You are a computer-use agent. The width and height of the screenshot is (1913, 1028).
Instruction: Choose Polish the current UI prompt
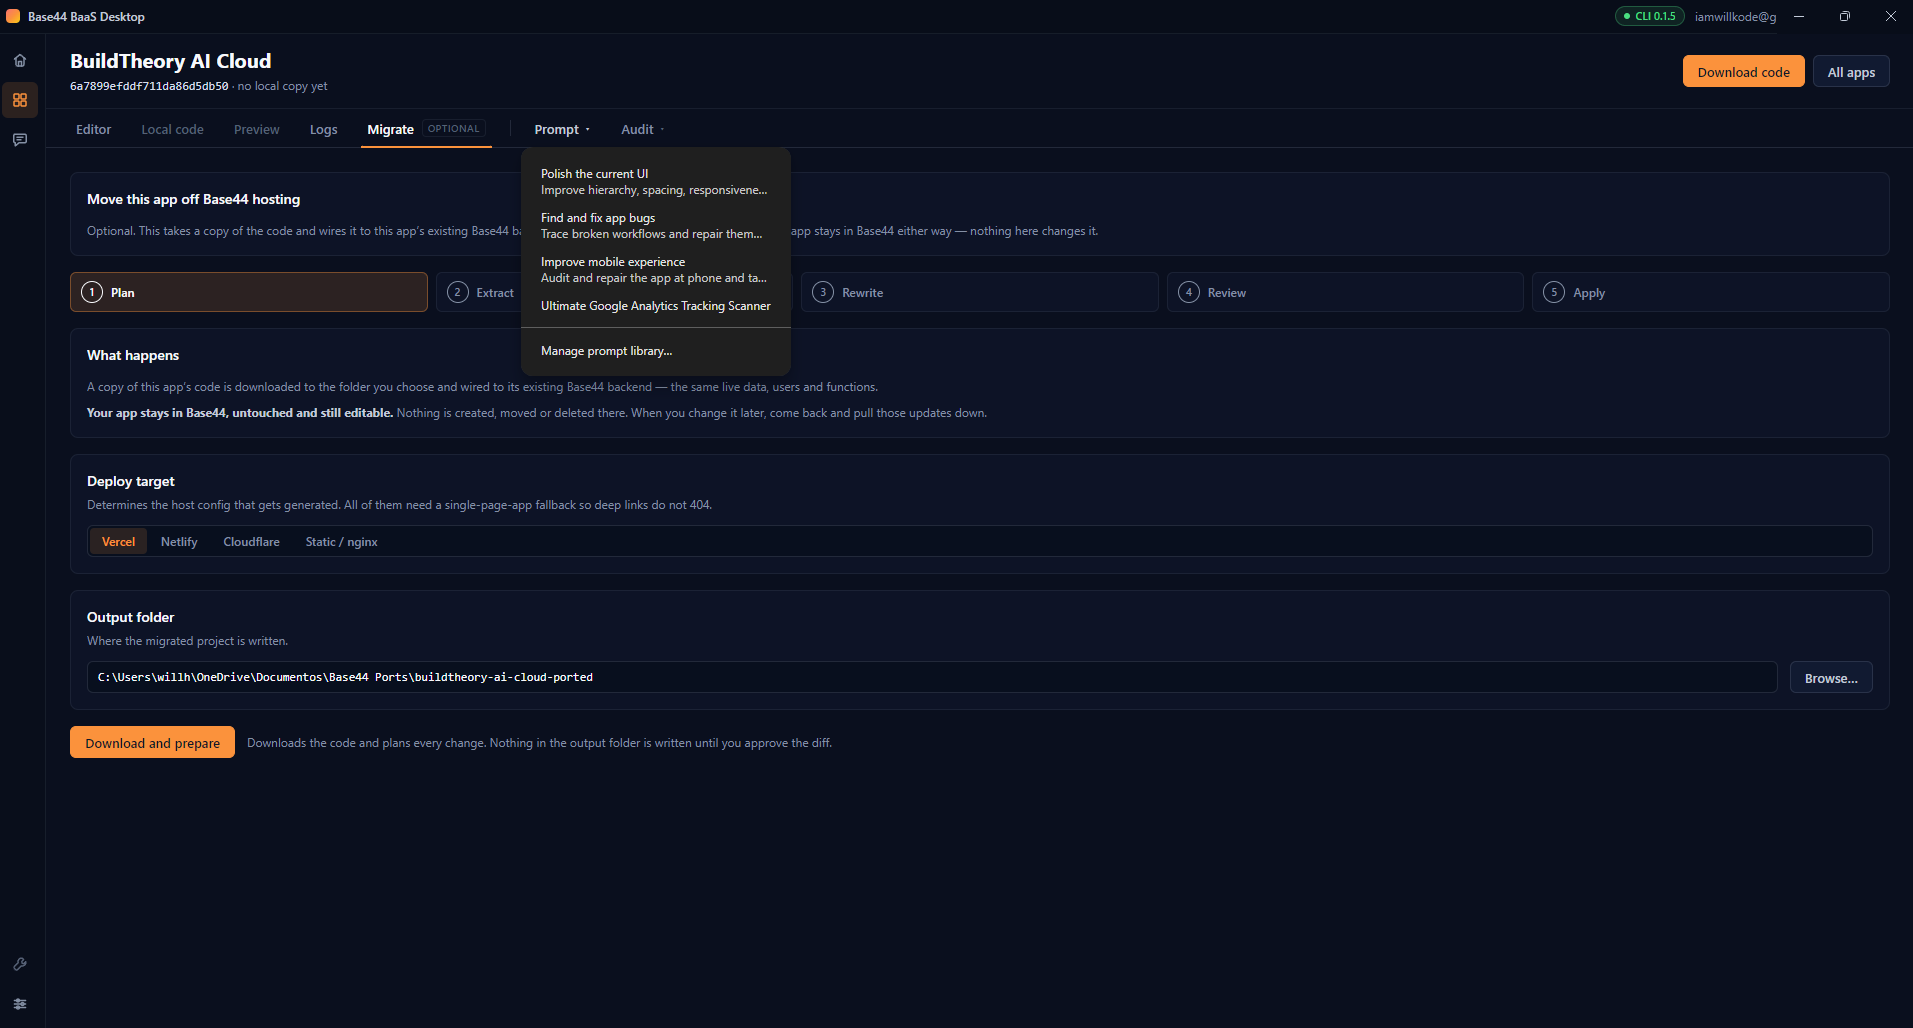pyautogui.click(x=656, y=182)
